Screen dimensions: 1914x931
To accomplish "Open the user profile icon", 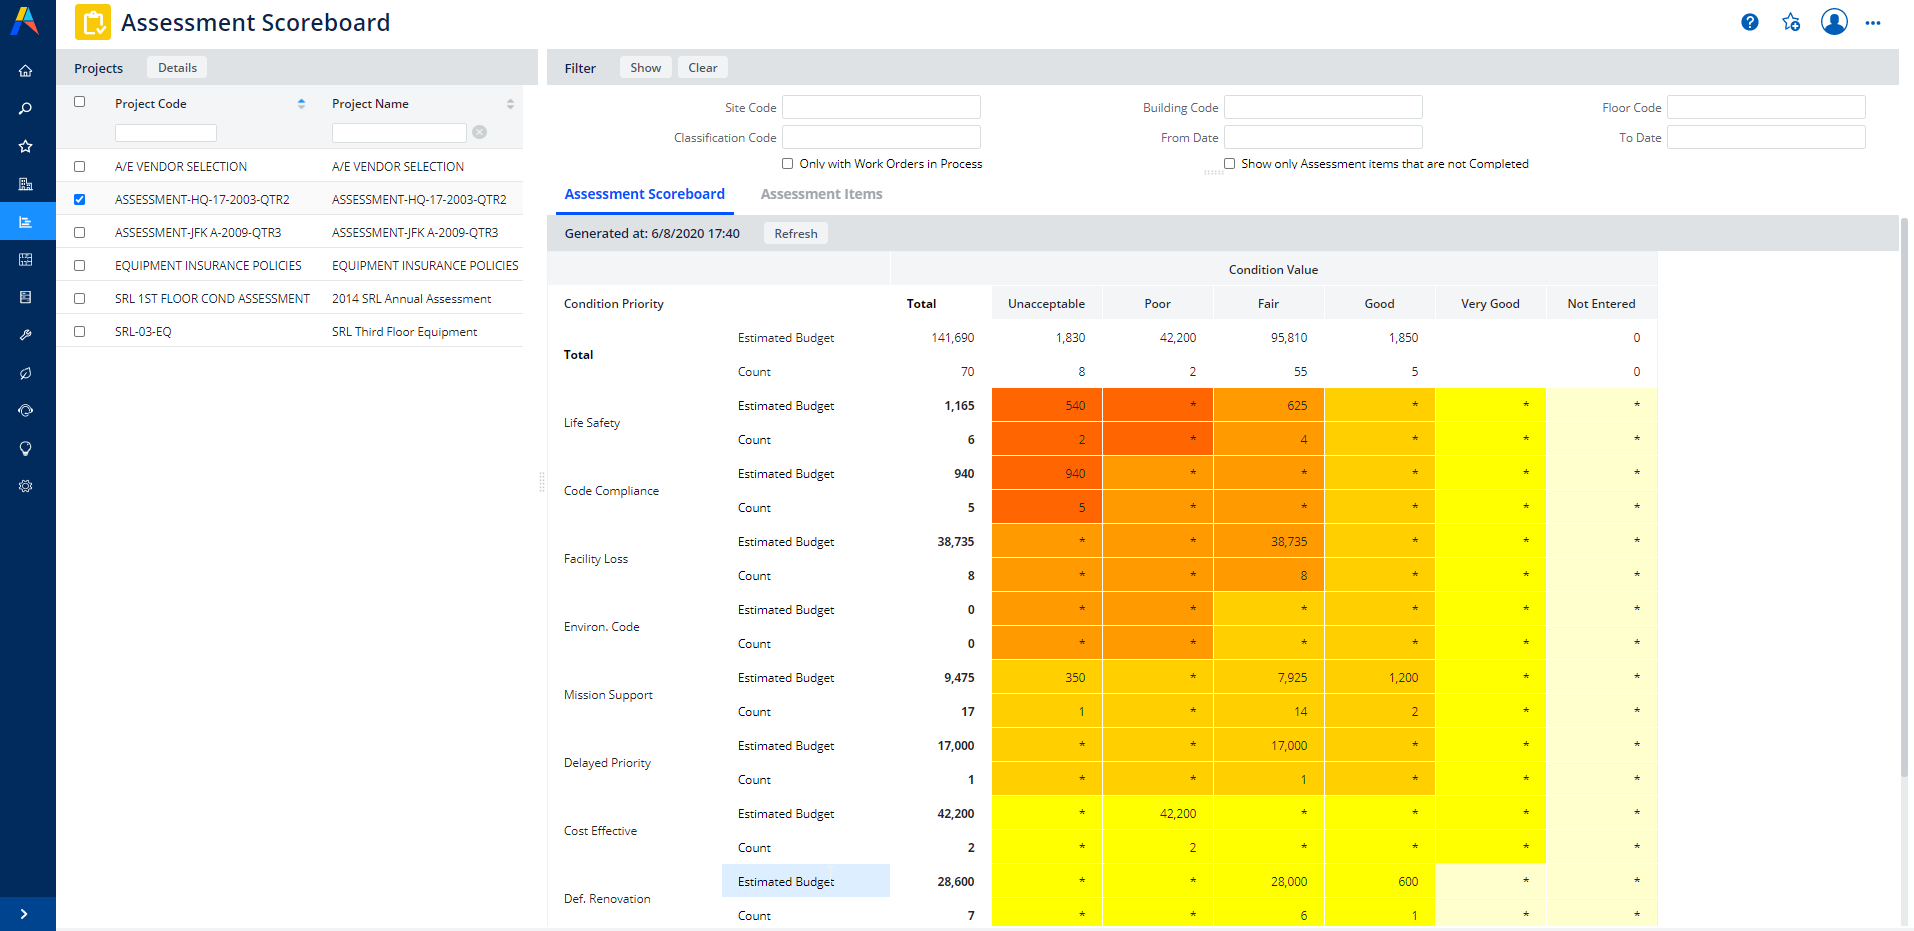I will [1834, 22].
